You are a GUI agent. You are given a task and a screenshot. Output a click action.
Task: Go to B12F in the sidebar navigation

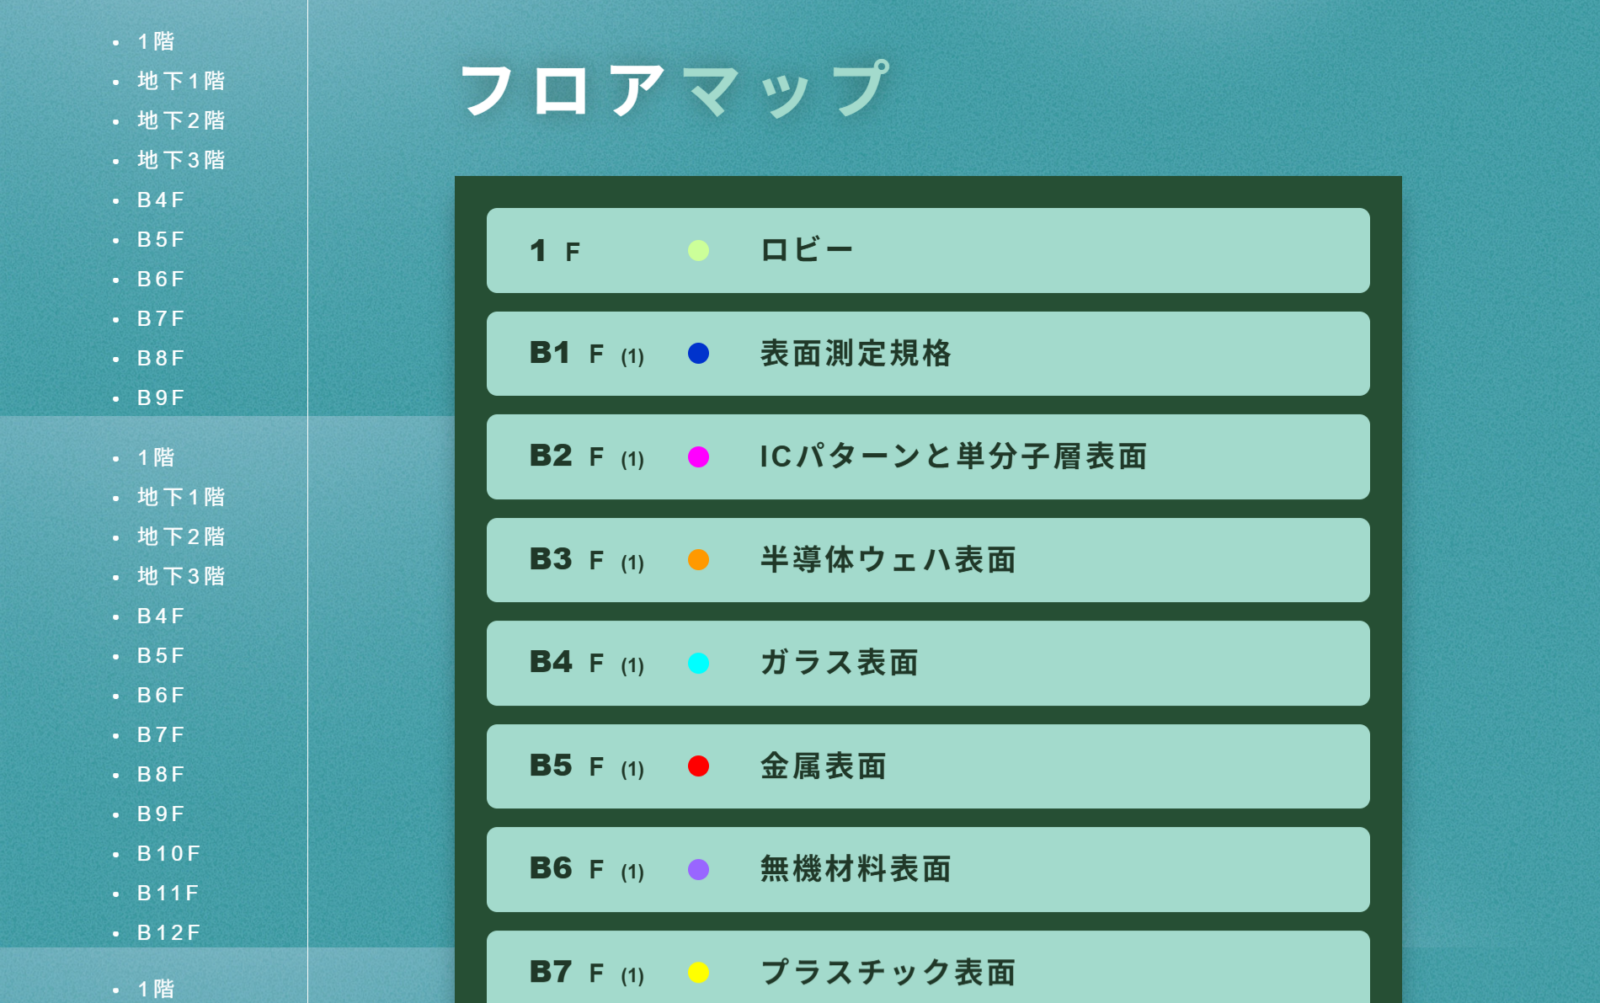pos(169,933)
